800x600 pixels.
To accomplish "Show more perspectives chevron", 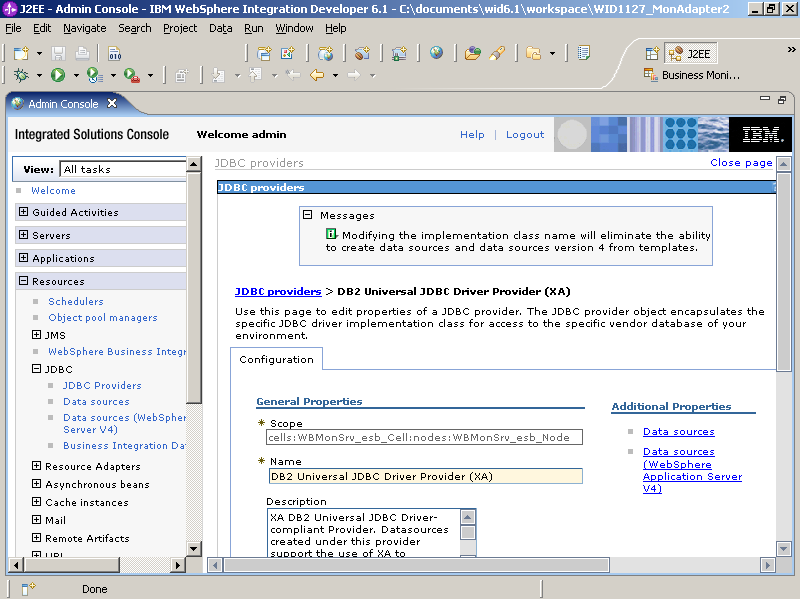I will (x=791, y=49).
